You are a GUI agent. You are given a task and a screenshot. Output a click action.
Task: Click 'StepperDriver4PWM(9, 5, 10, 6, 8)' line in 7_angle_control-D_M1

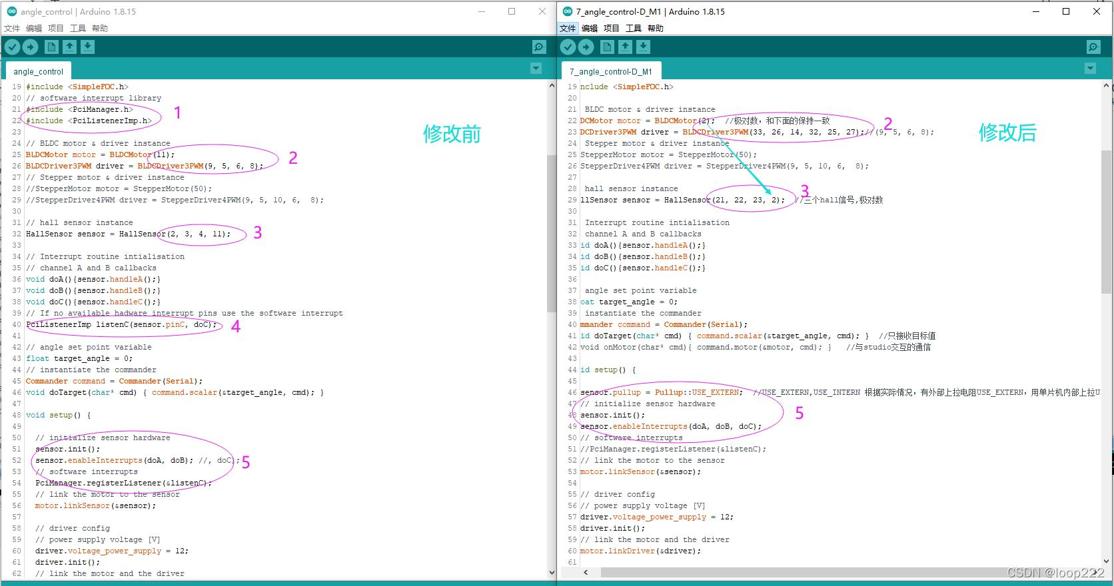click(725, 166)
